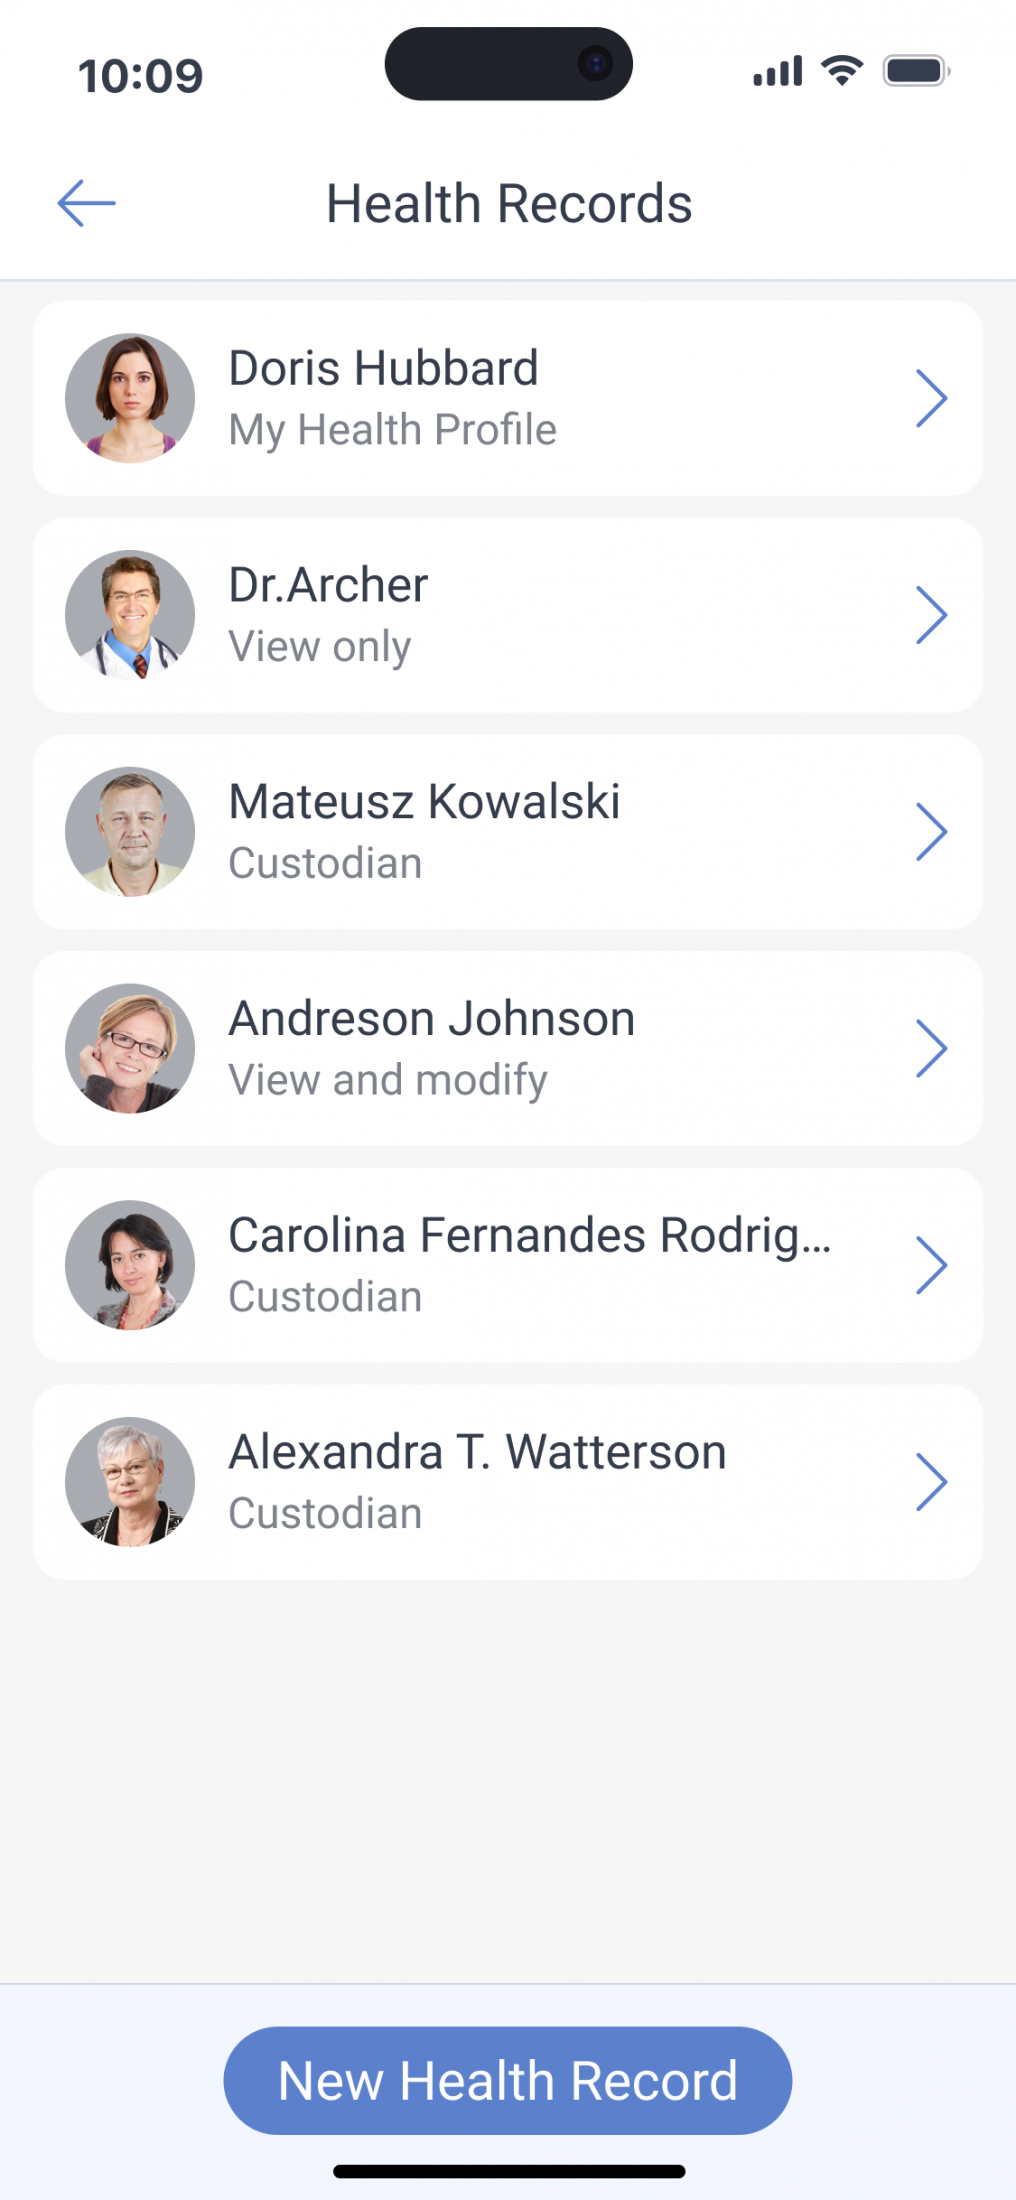Tap Alexandra T. Watterson's avatar photo
Viewport: 1016px width, 2200px height.
130,1482
